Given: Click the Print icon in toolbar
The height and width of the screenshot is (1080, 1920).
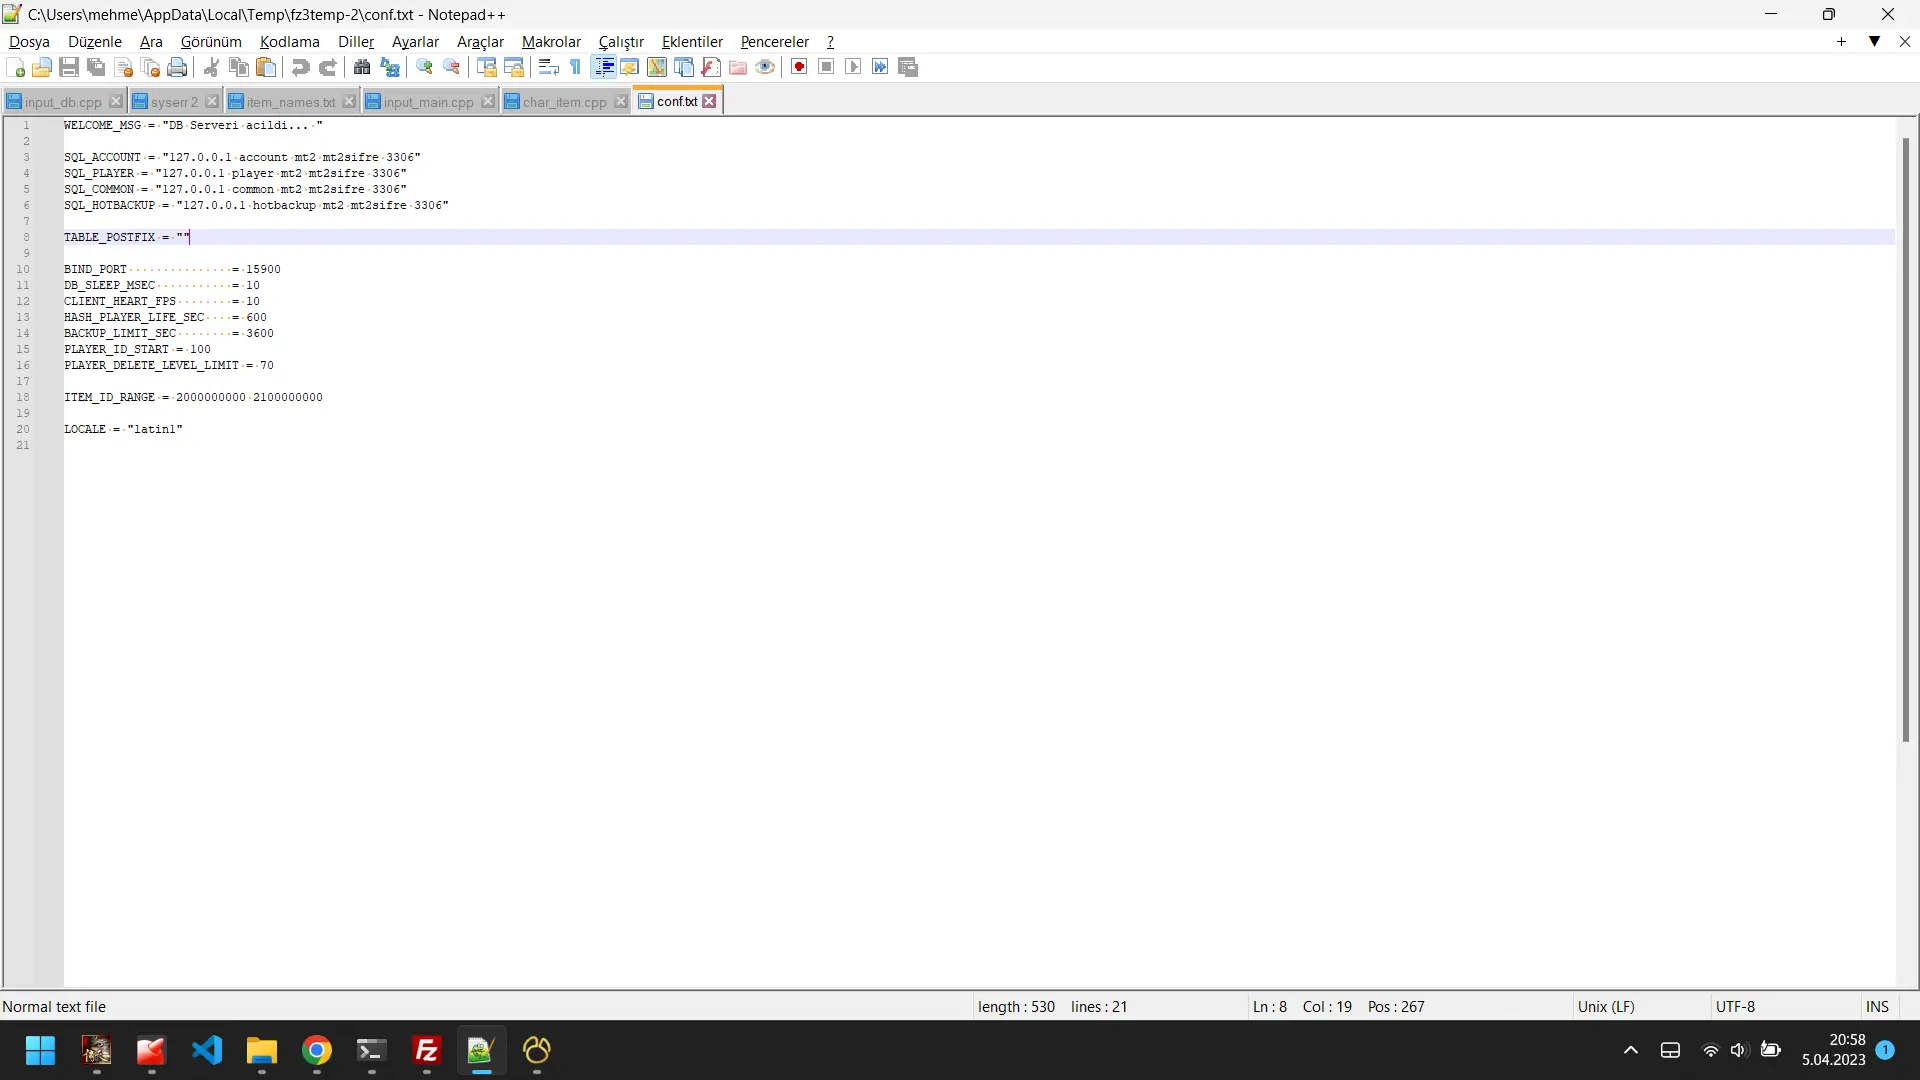Looking at the screenshot, I should point(177,67).
